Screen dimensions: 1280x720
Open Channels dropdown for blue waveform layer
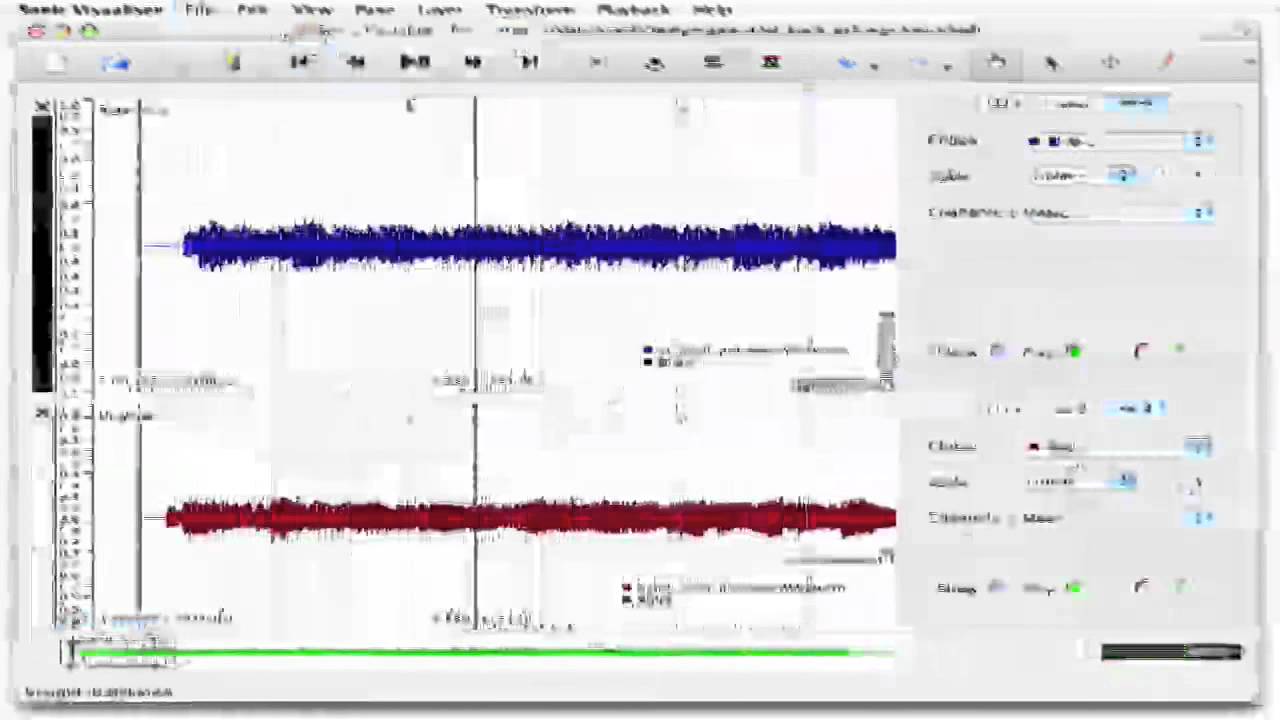point(1120,212)
